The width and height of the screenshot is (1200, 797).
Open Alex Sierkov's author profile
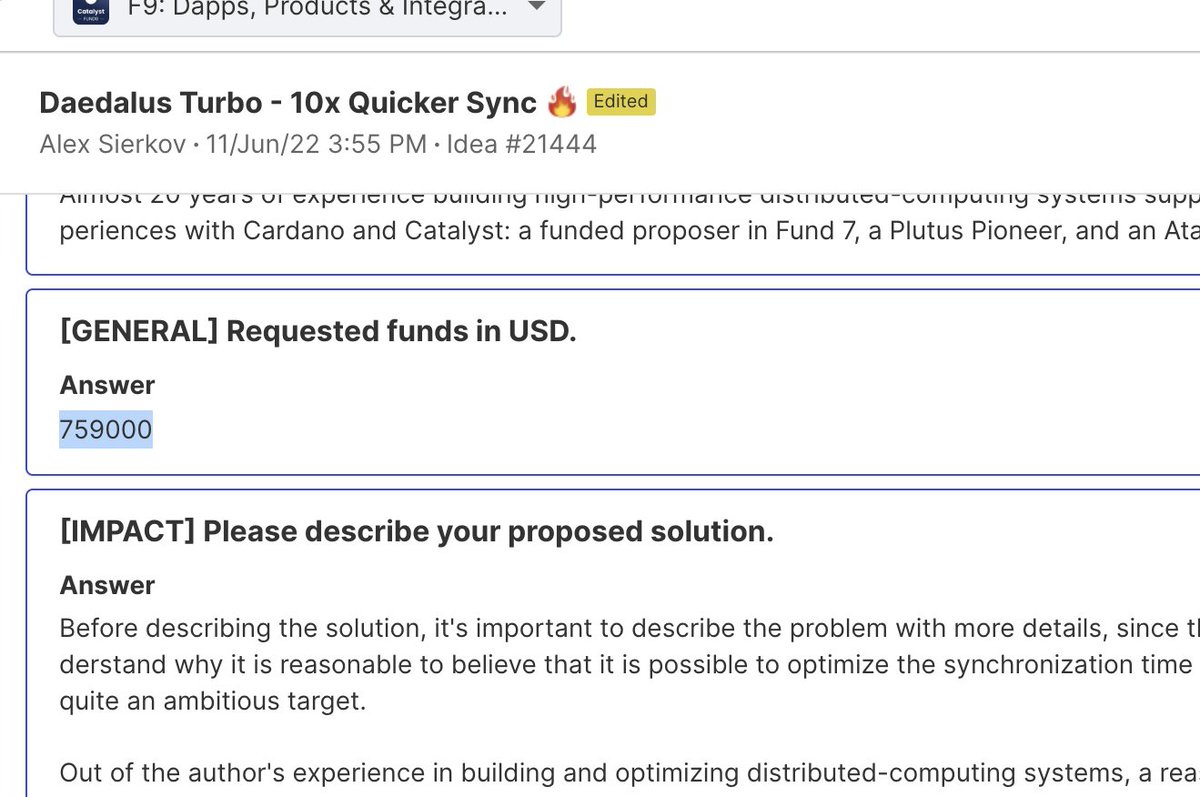click(113, 145)
